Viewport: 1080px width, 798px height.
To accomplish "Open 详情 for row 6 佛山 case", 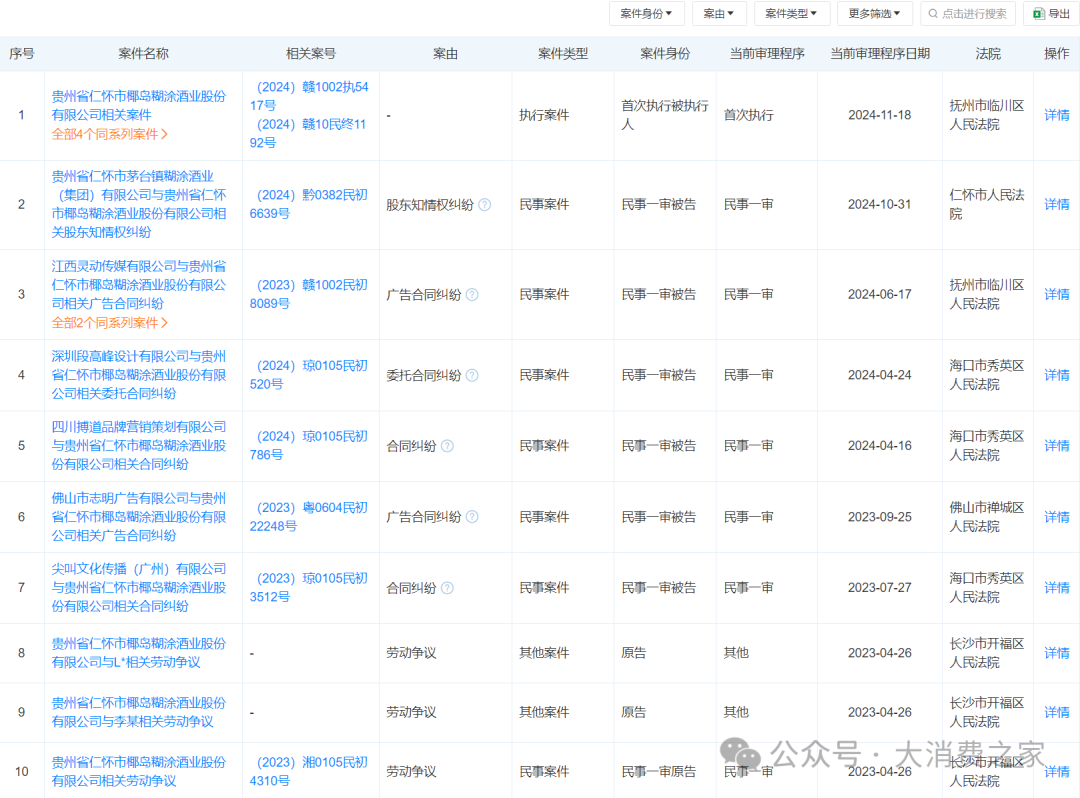I will coord(1057,517).
